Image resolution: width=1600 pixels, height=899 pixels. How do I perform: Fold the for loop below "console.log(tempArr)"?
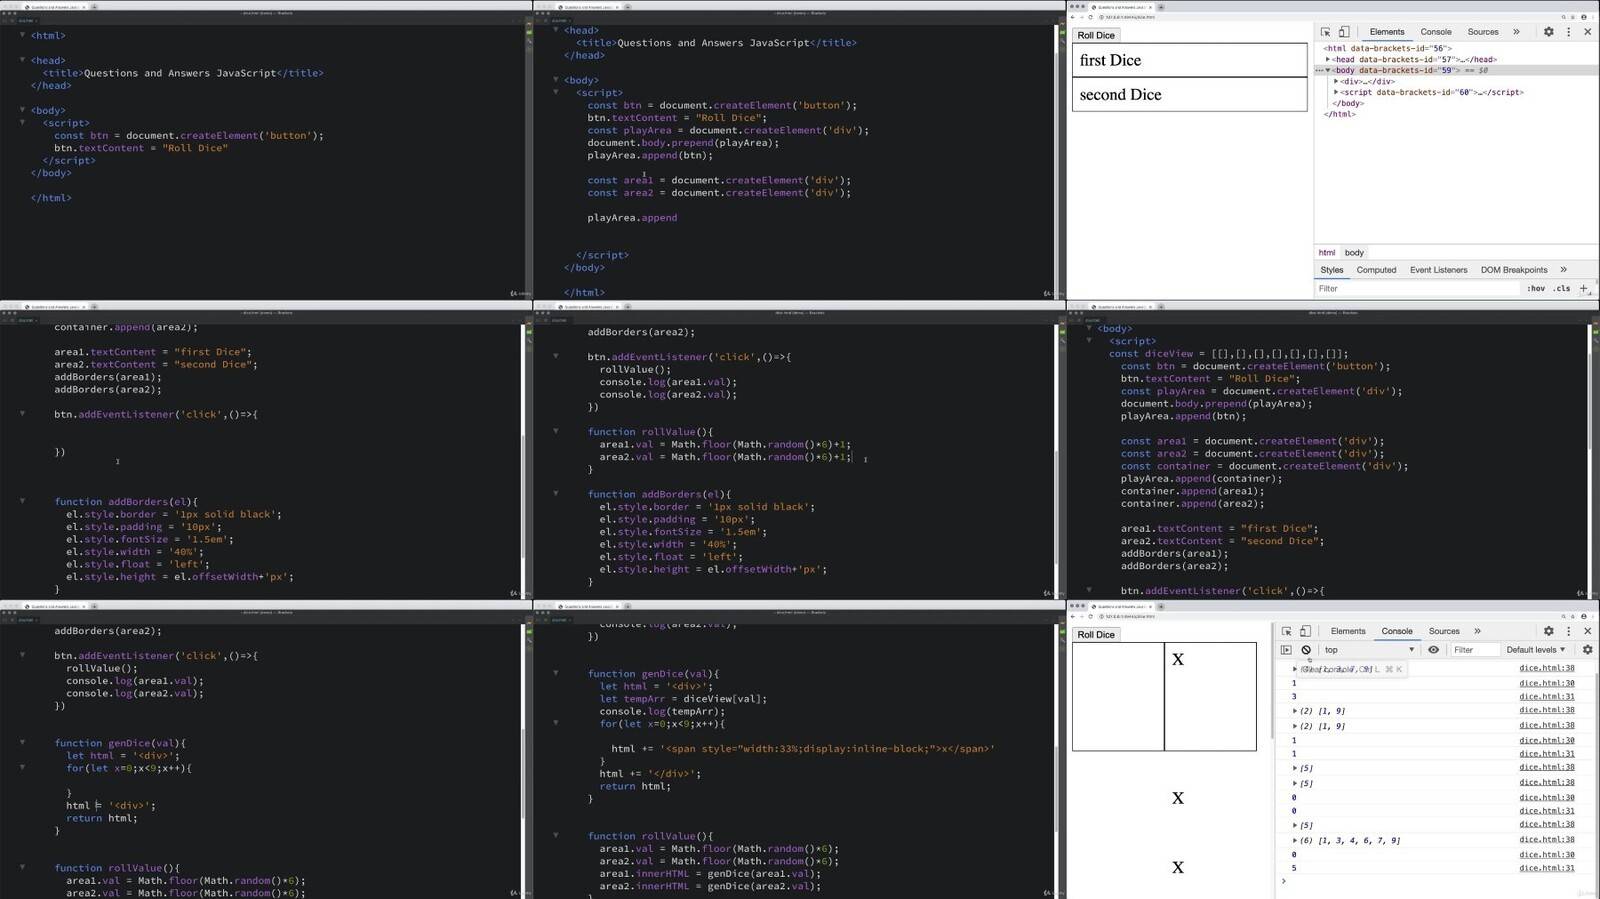point(556,723)
